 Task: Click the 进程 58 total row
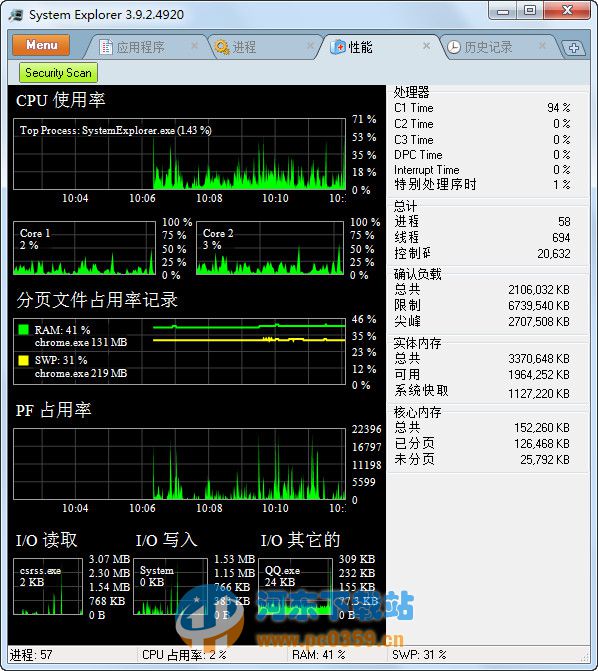pyautogui.click(x=482, y=221)
